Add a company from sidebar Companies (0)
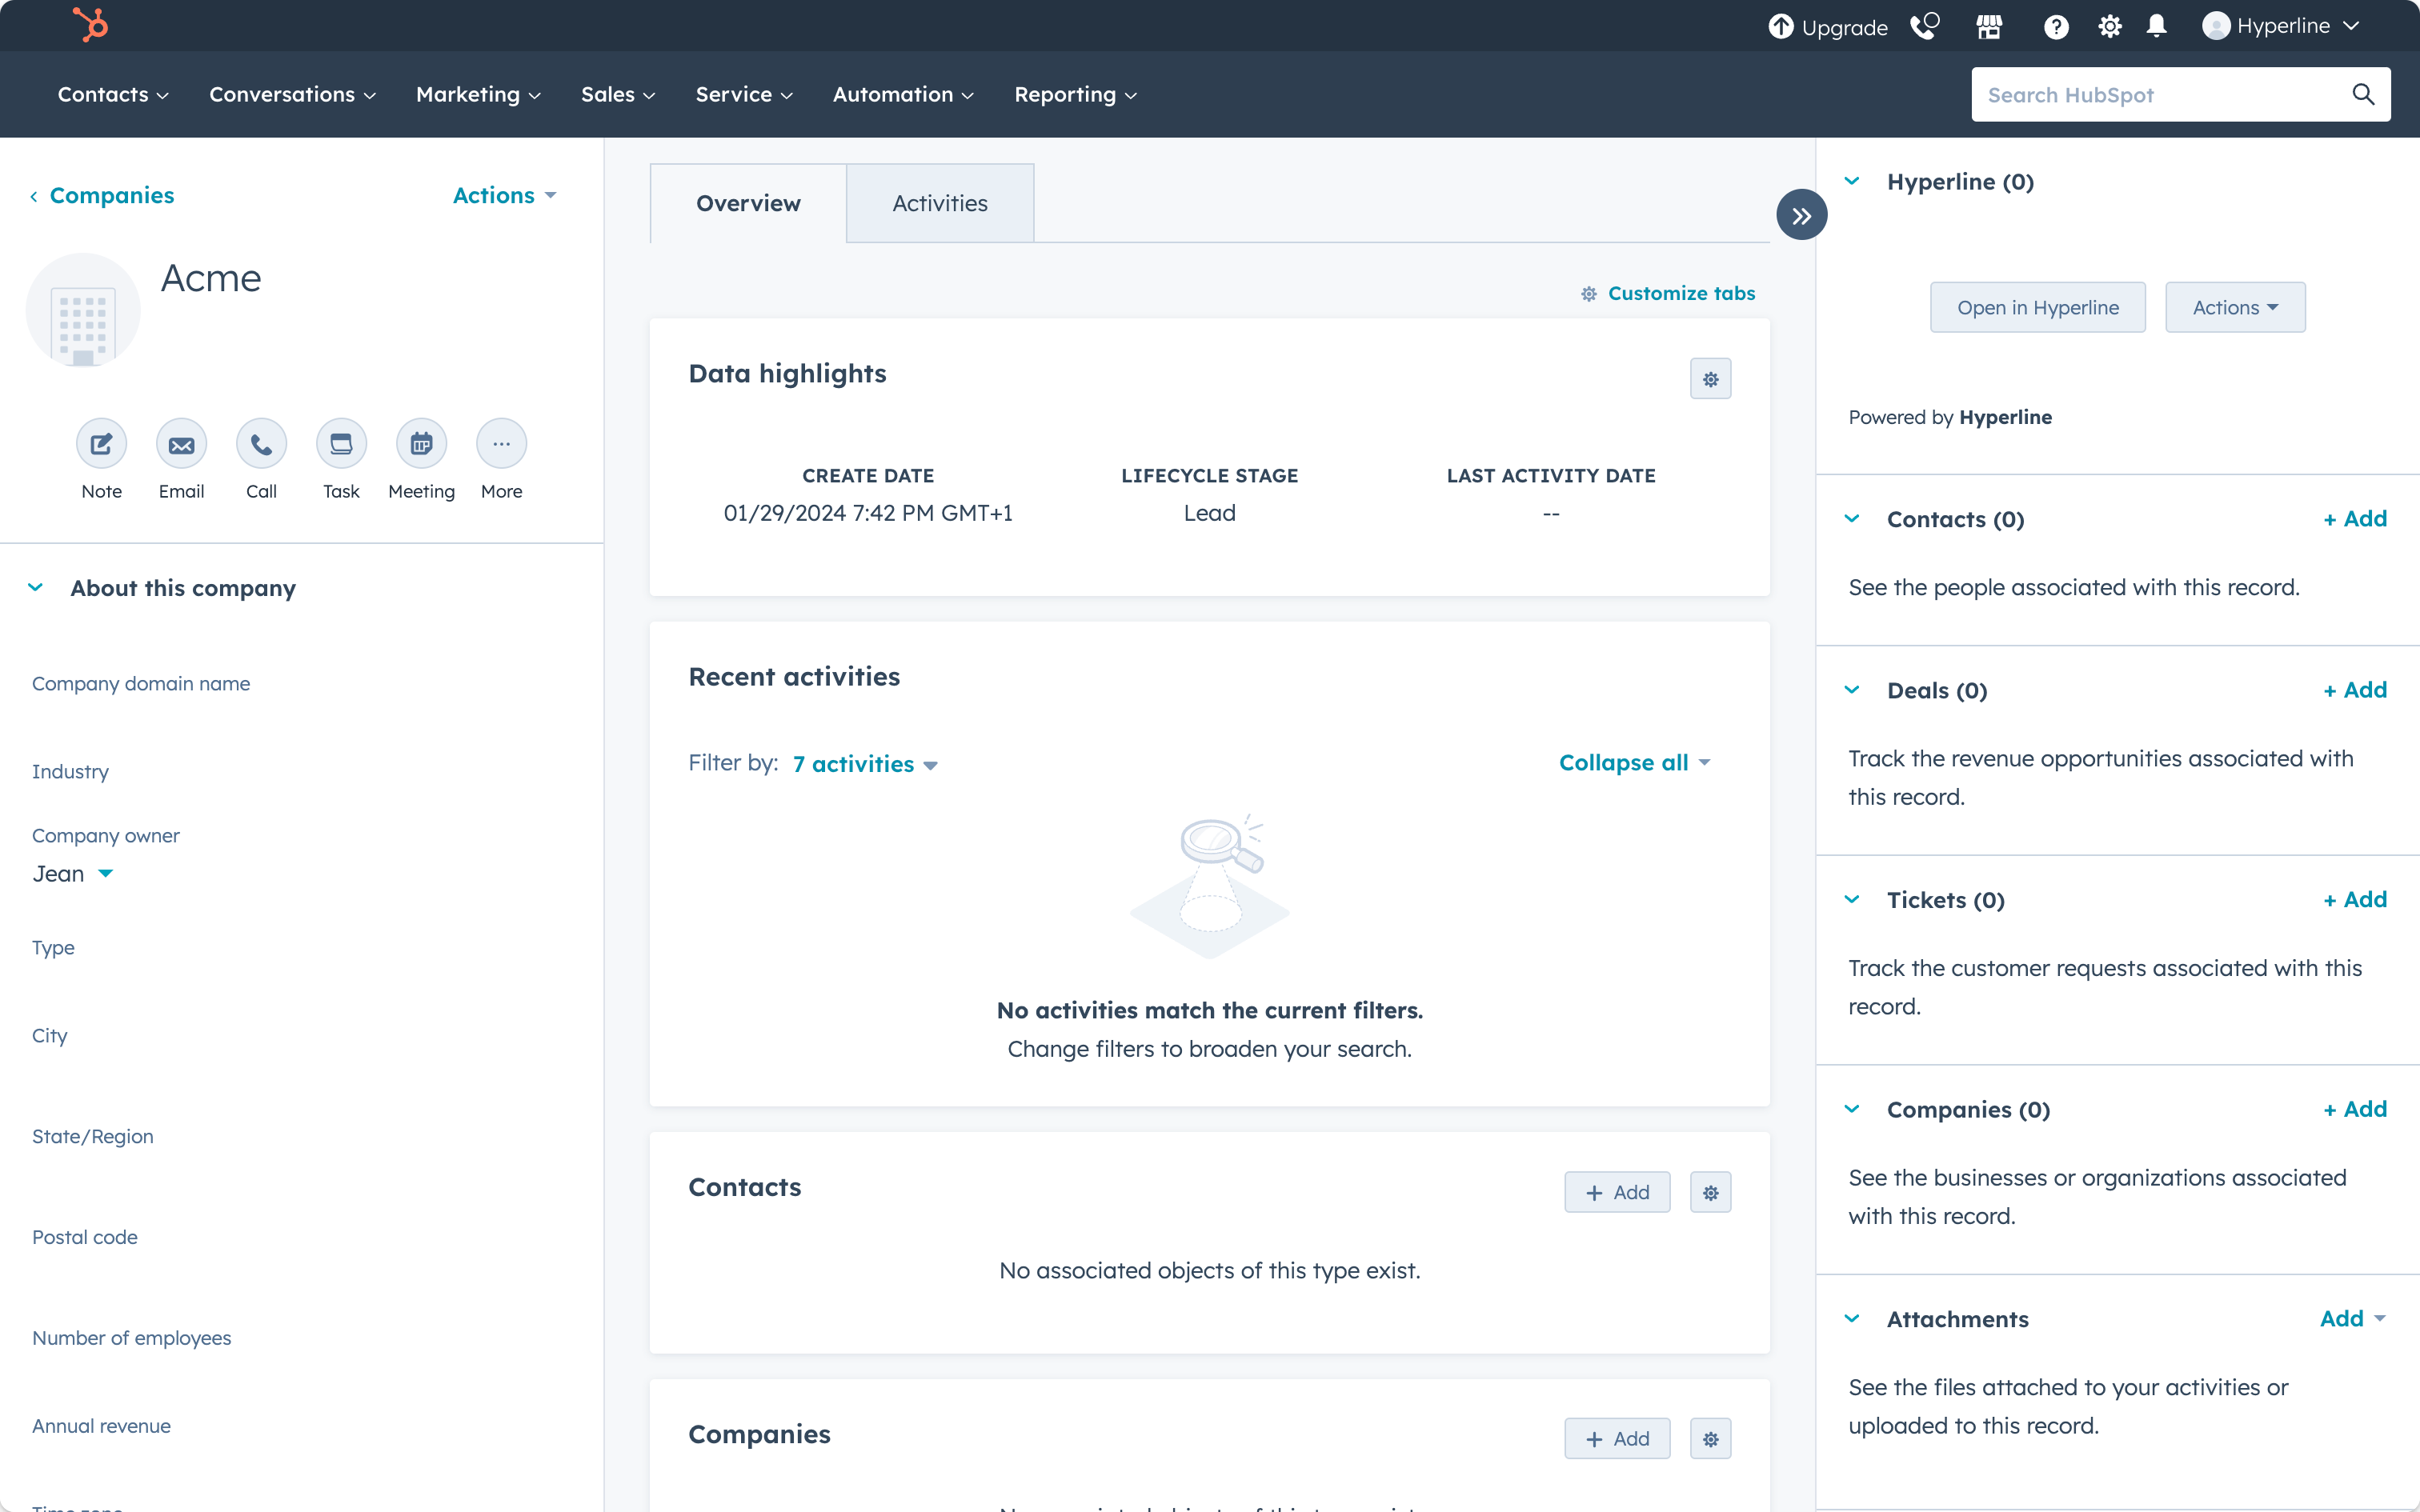Screen dimensions: 2420x1512 (2355, 1108)
